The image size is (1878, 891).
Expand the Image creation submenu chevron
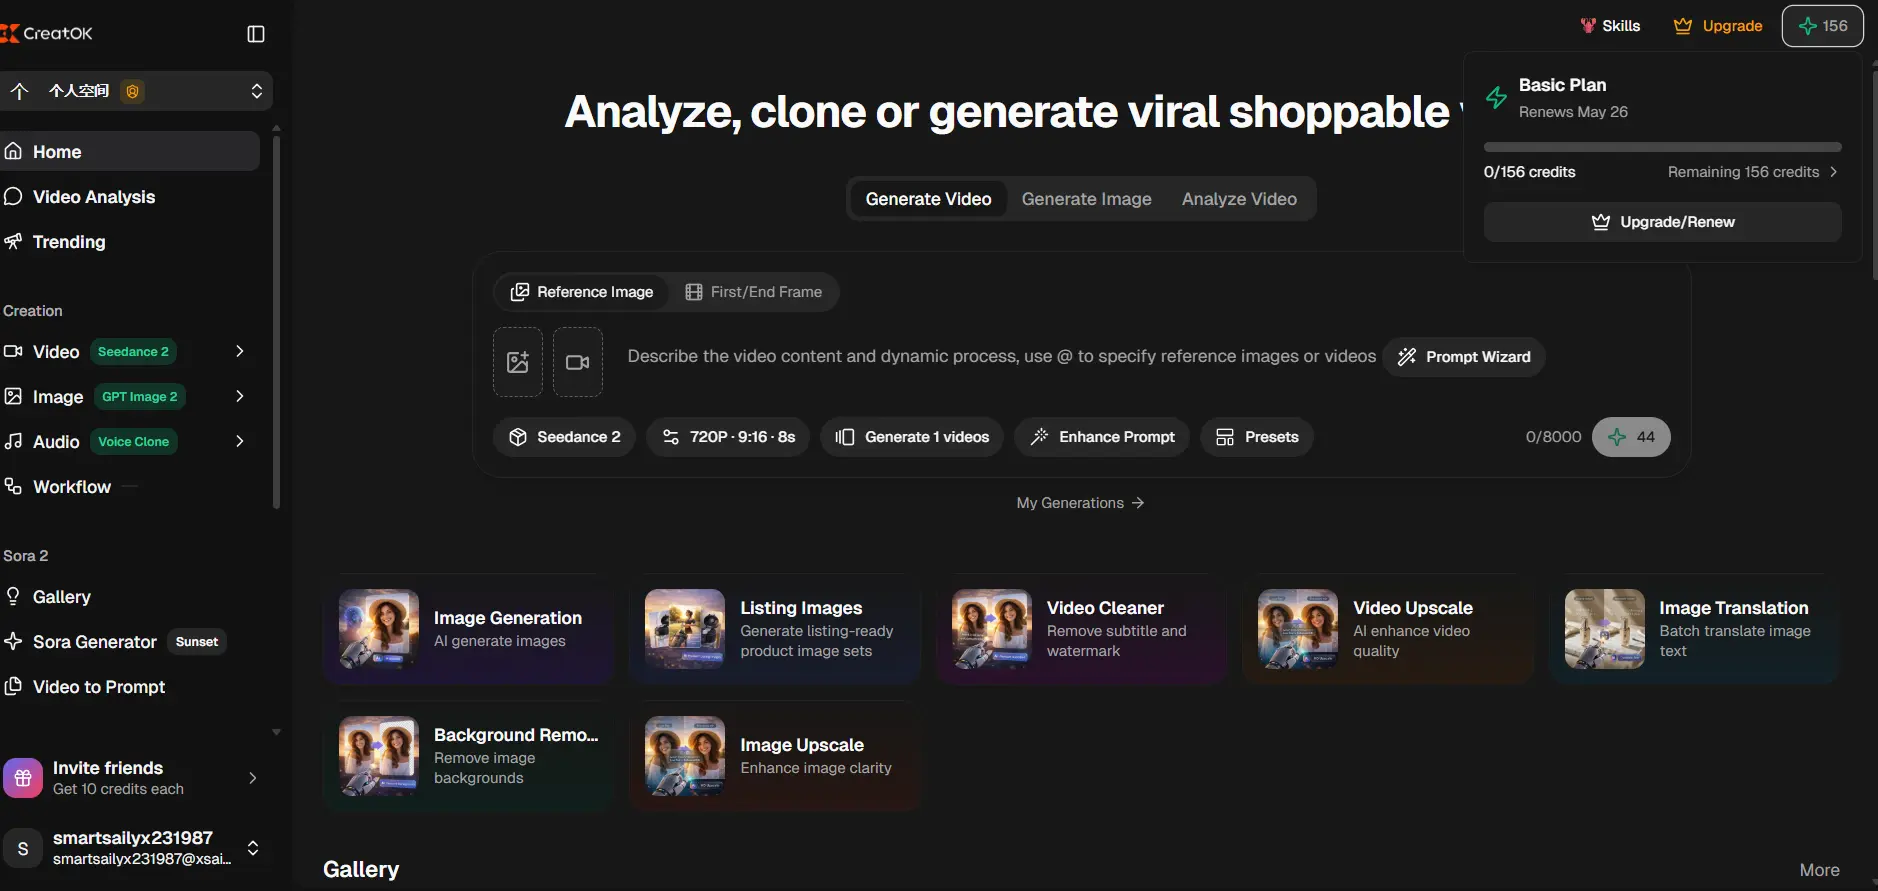click(240, 396)
